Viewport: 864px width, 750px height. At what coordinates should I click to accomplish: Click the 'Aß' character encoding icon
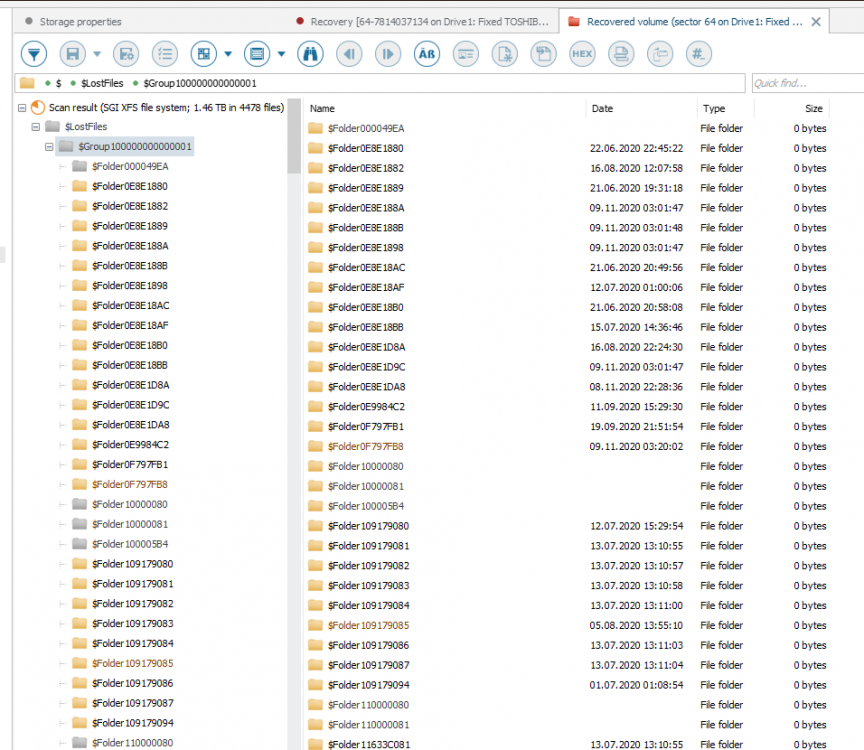(x=427, y=54)
